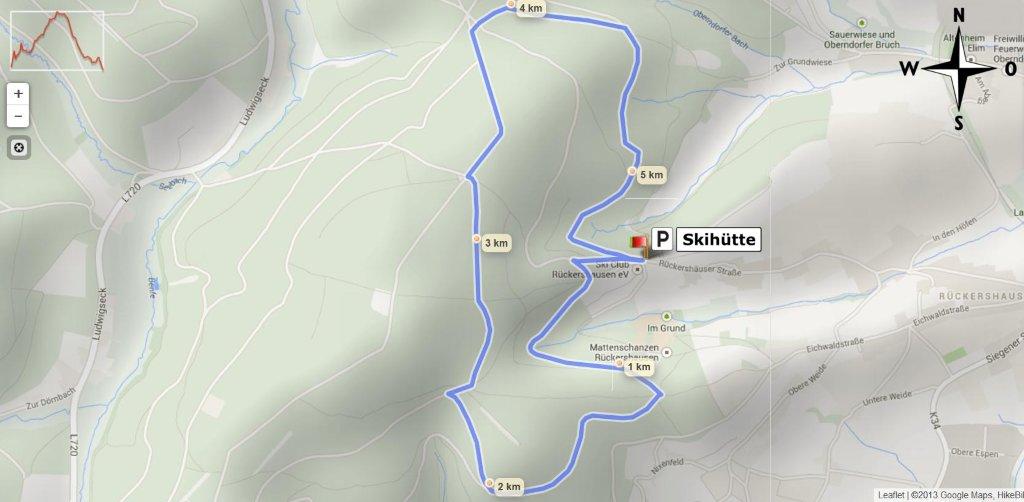Open the Leaflet attribution link

(891, 495)
